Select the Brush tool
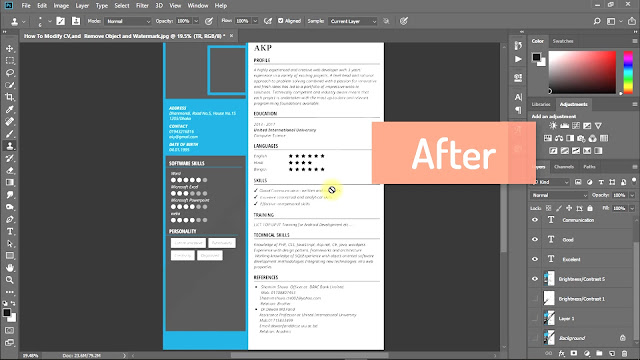Image resolution: width=640 pixels, height=360 pixels. point(10,134)
